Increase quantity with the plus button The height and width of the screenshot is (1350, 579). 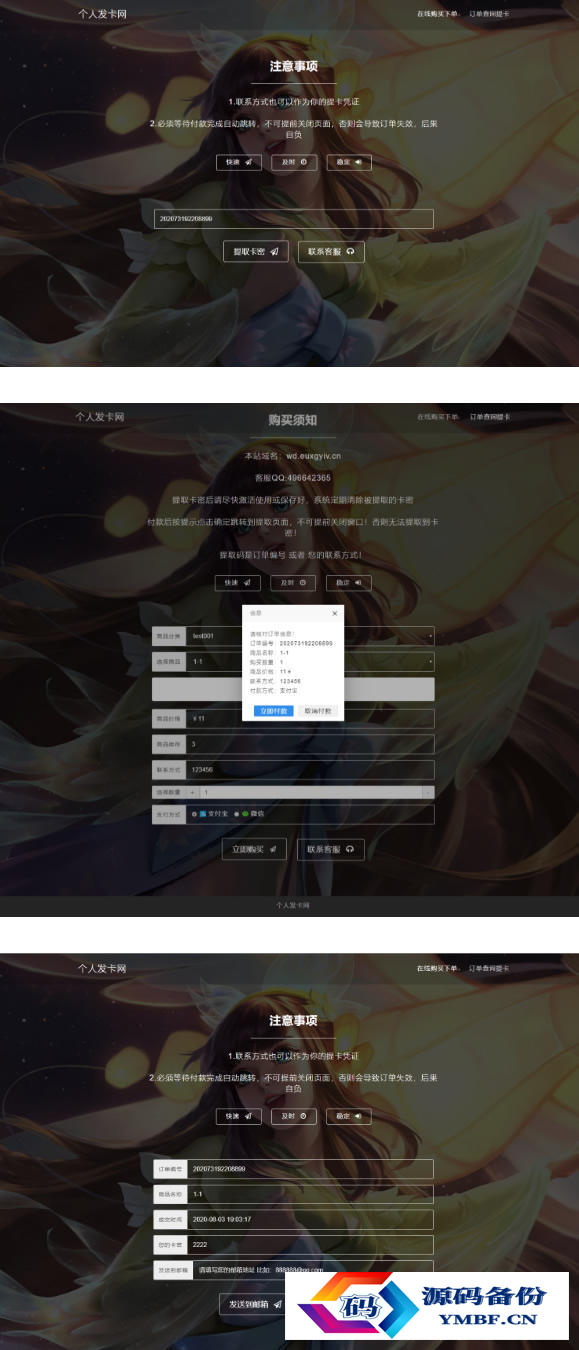(x=193, y=792)
